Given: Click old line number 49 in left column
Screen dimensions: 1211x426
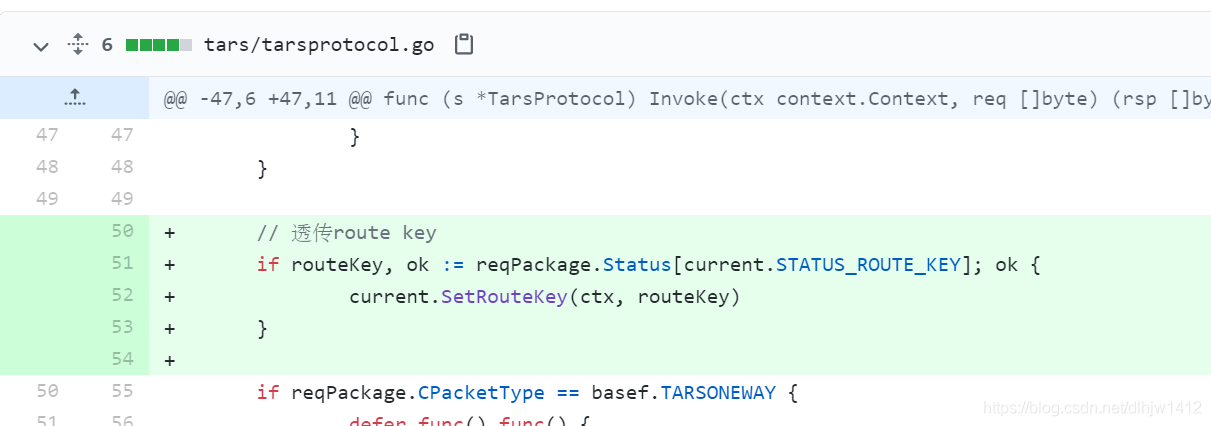Looking at the screenshot, I should (x=47, y=199).
